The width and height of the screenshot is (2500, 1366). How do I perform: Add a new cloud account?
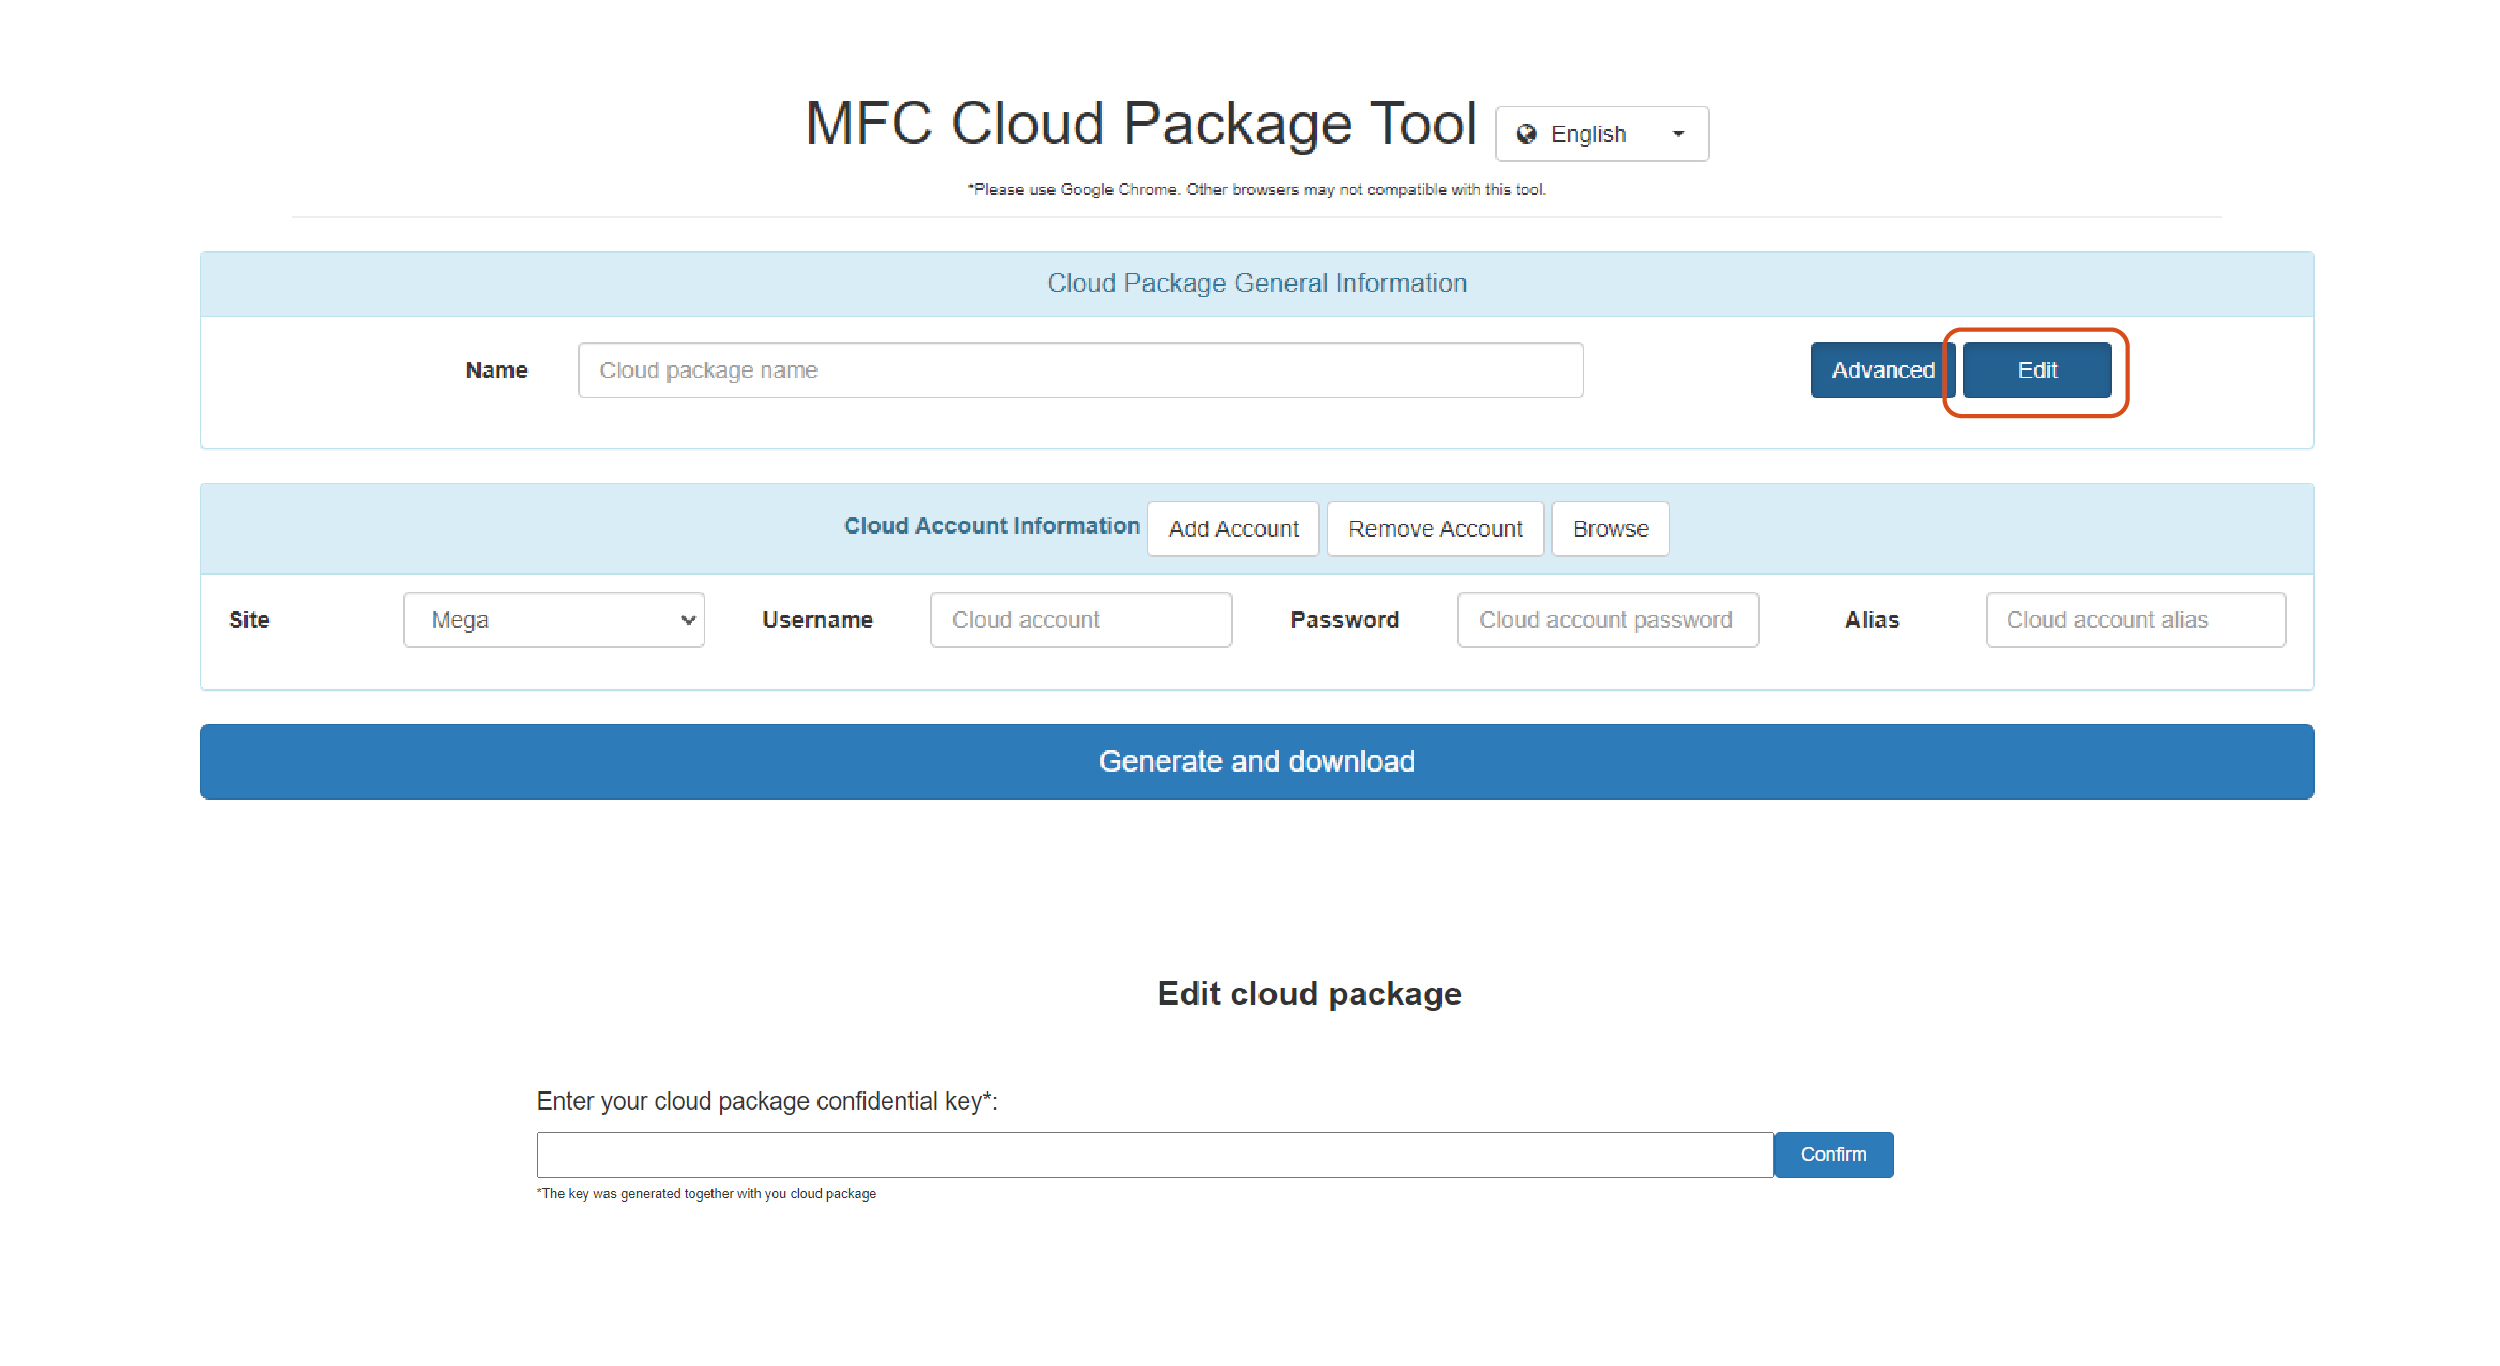click(x=1233, y=529)
